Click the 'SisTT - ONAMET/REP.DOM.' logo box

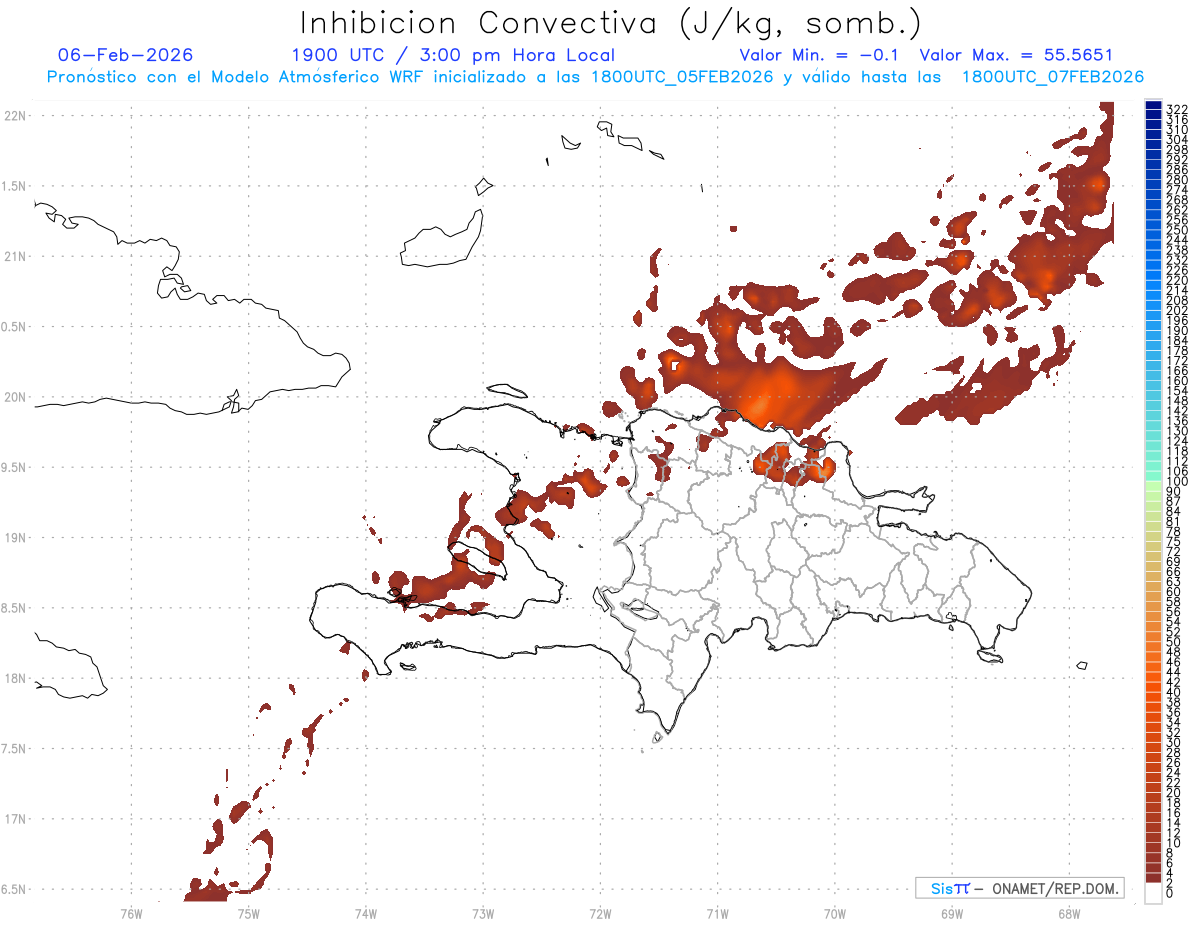1019,888
